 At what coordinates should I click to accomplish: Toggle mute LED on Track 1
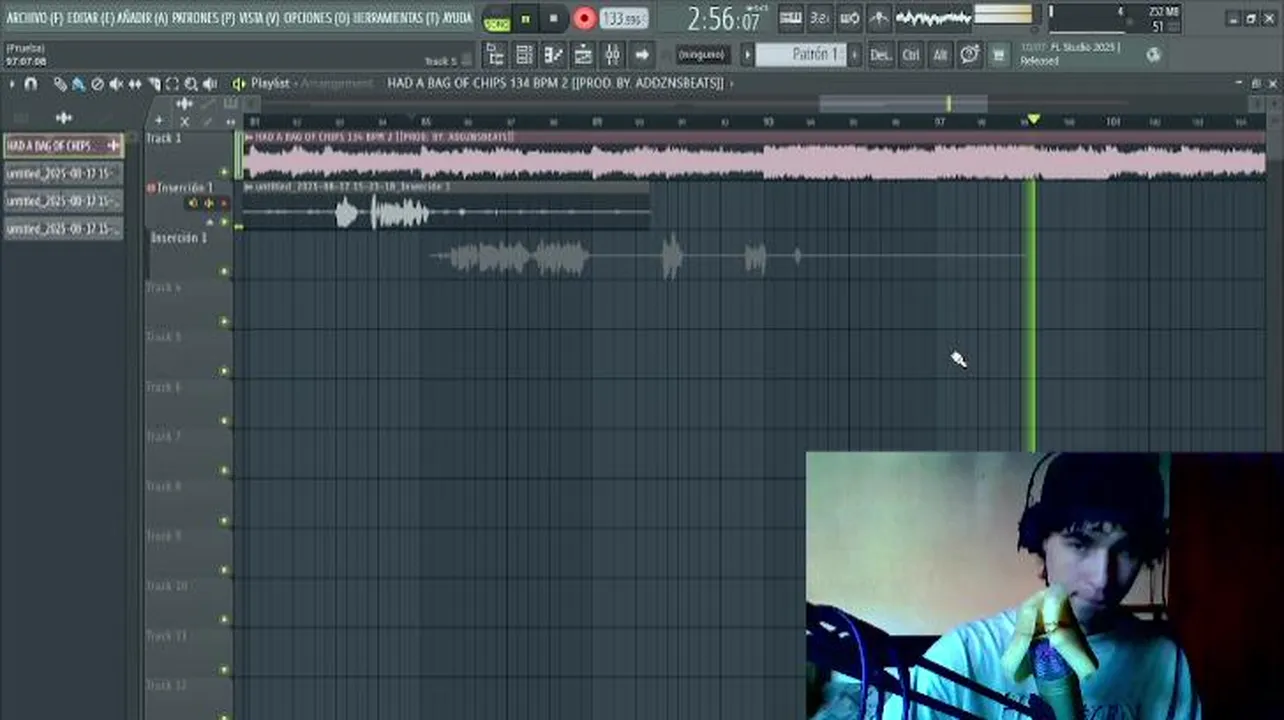pos(224,172)
